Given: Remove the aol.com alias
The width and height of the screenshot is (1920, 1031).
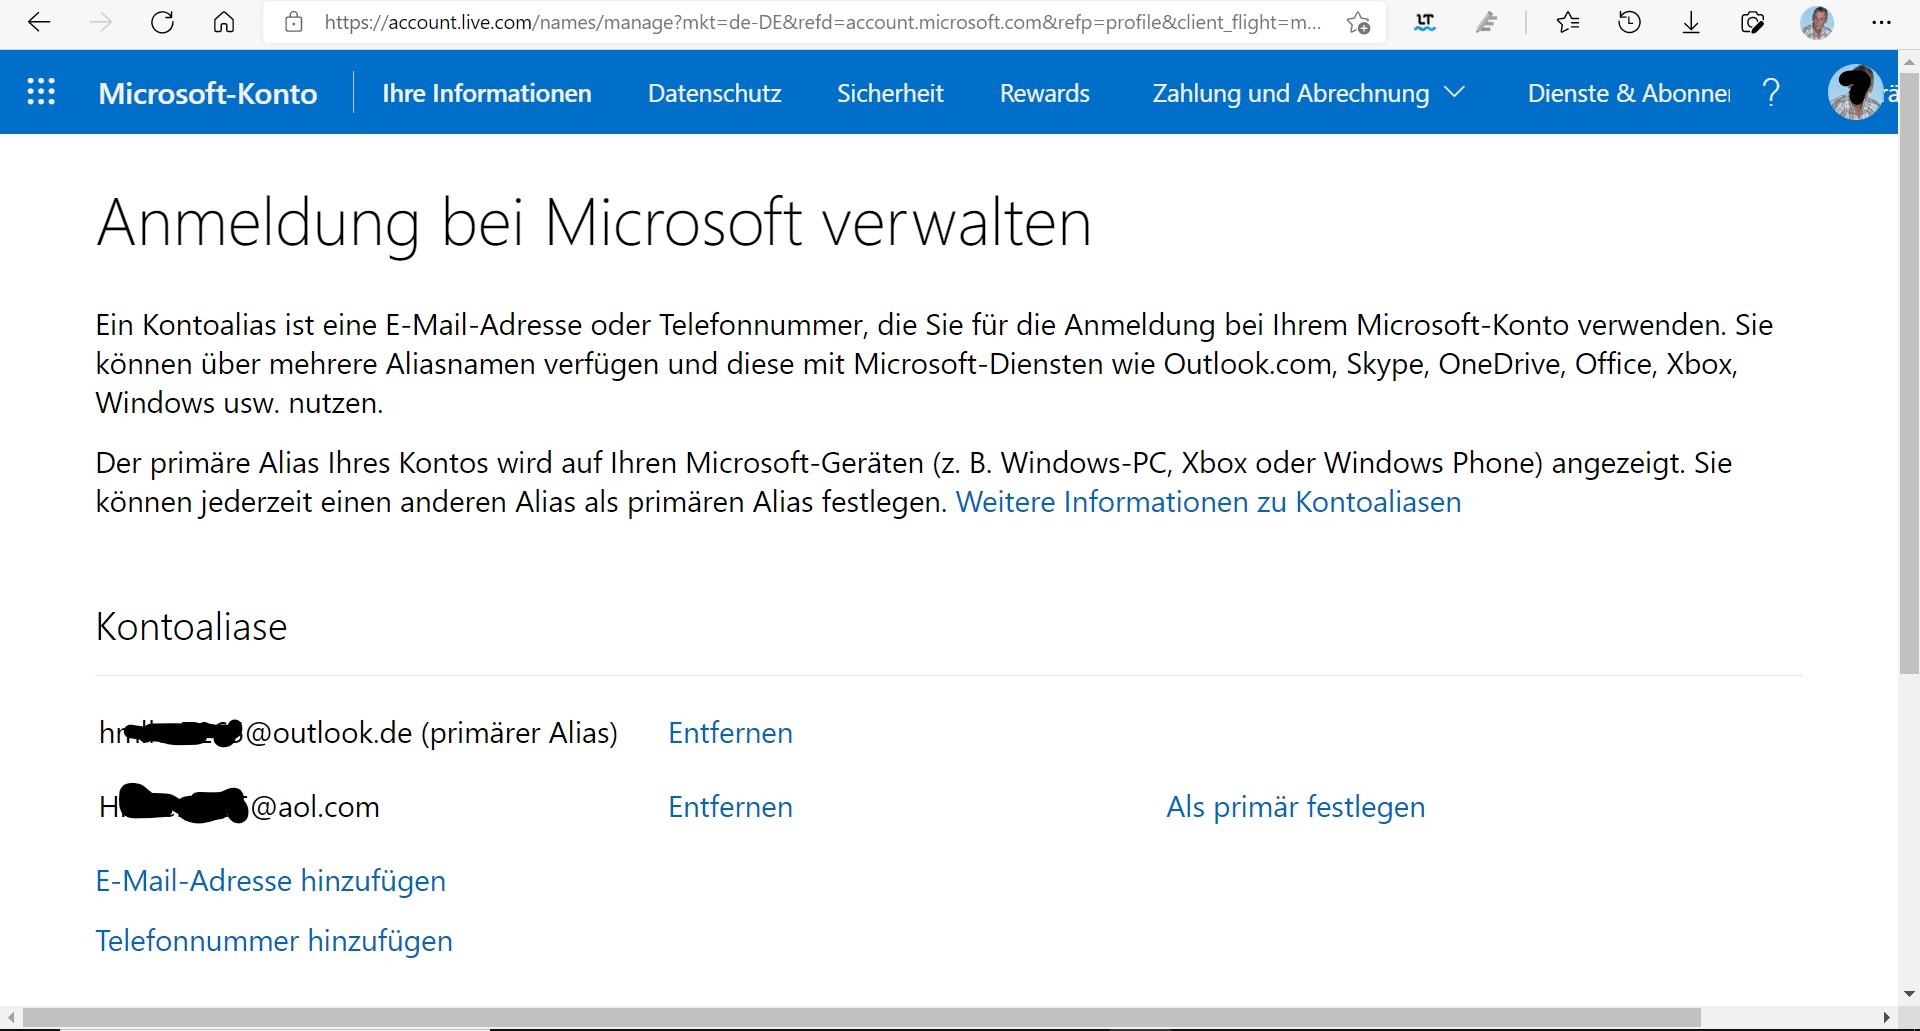Looking at the screenshot, I should click(x=730, y=807).
